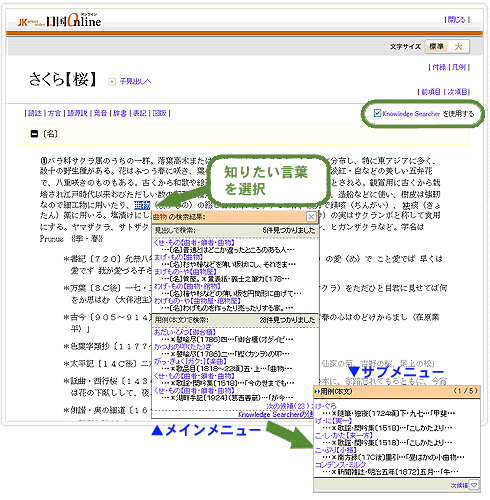Open example result おだい‐びつ【御台櫃】
The width and height of the screenshot is (490, 500).
[185, 332]
